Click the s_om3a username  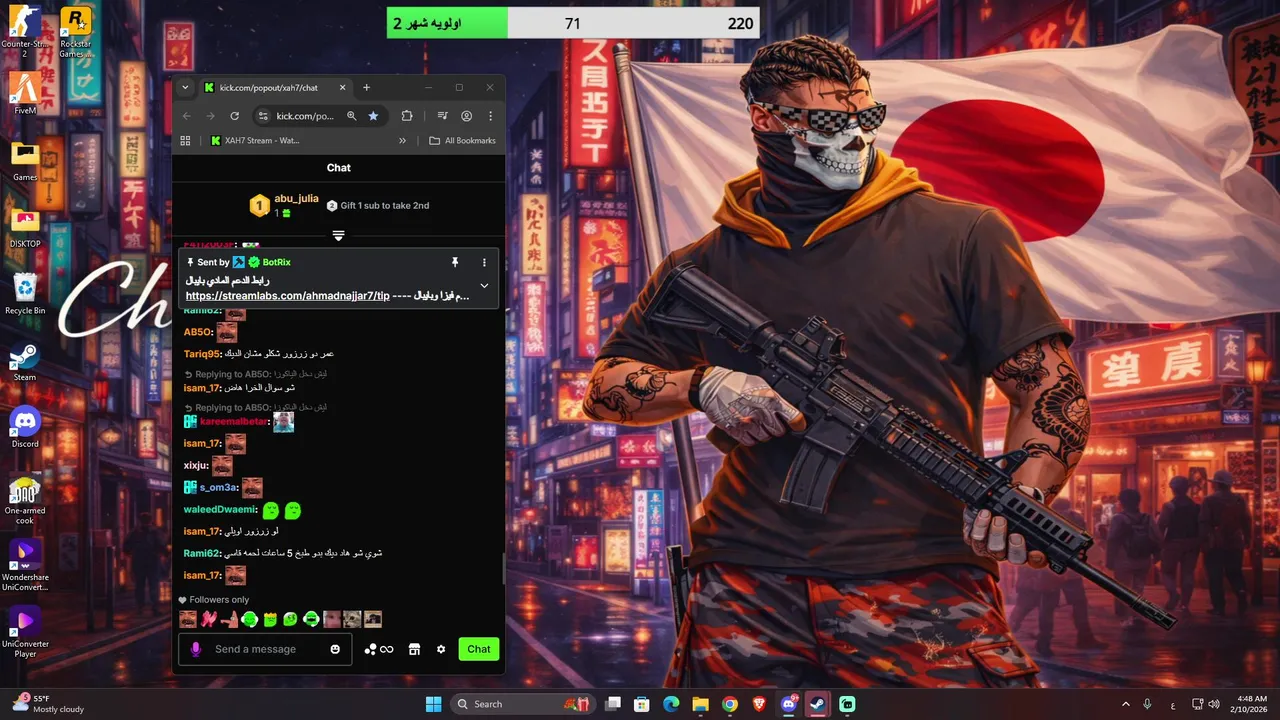pos(218,488)
